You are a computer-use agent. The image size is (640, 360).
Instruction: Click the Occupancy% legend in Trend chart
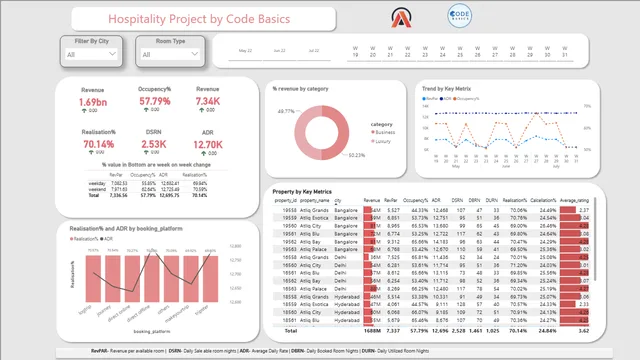(466, 99)
